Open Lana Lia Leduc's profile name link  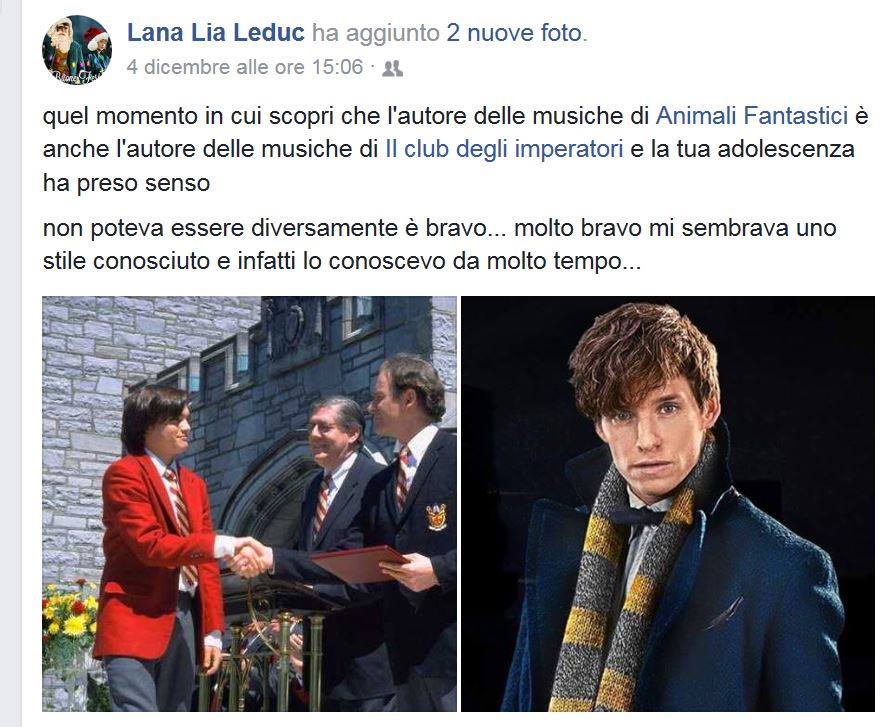point(216,33)
